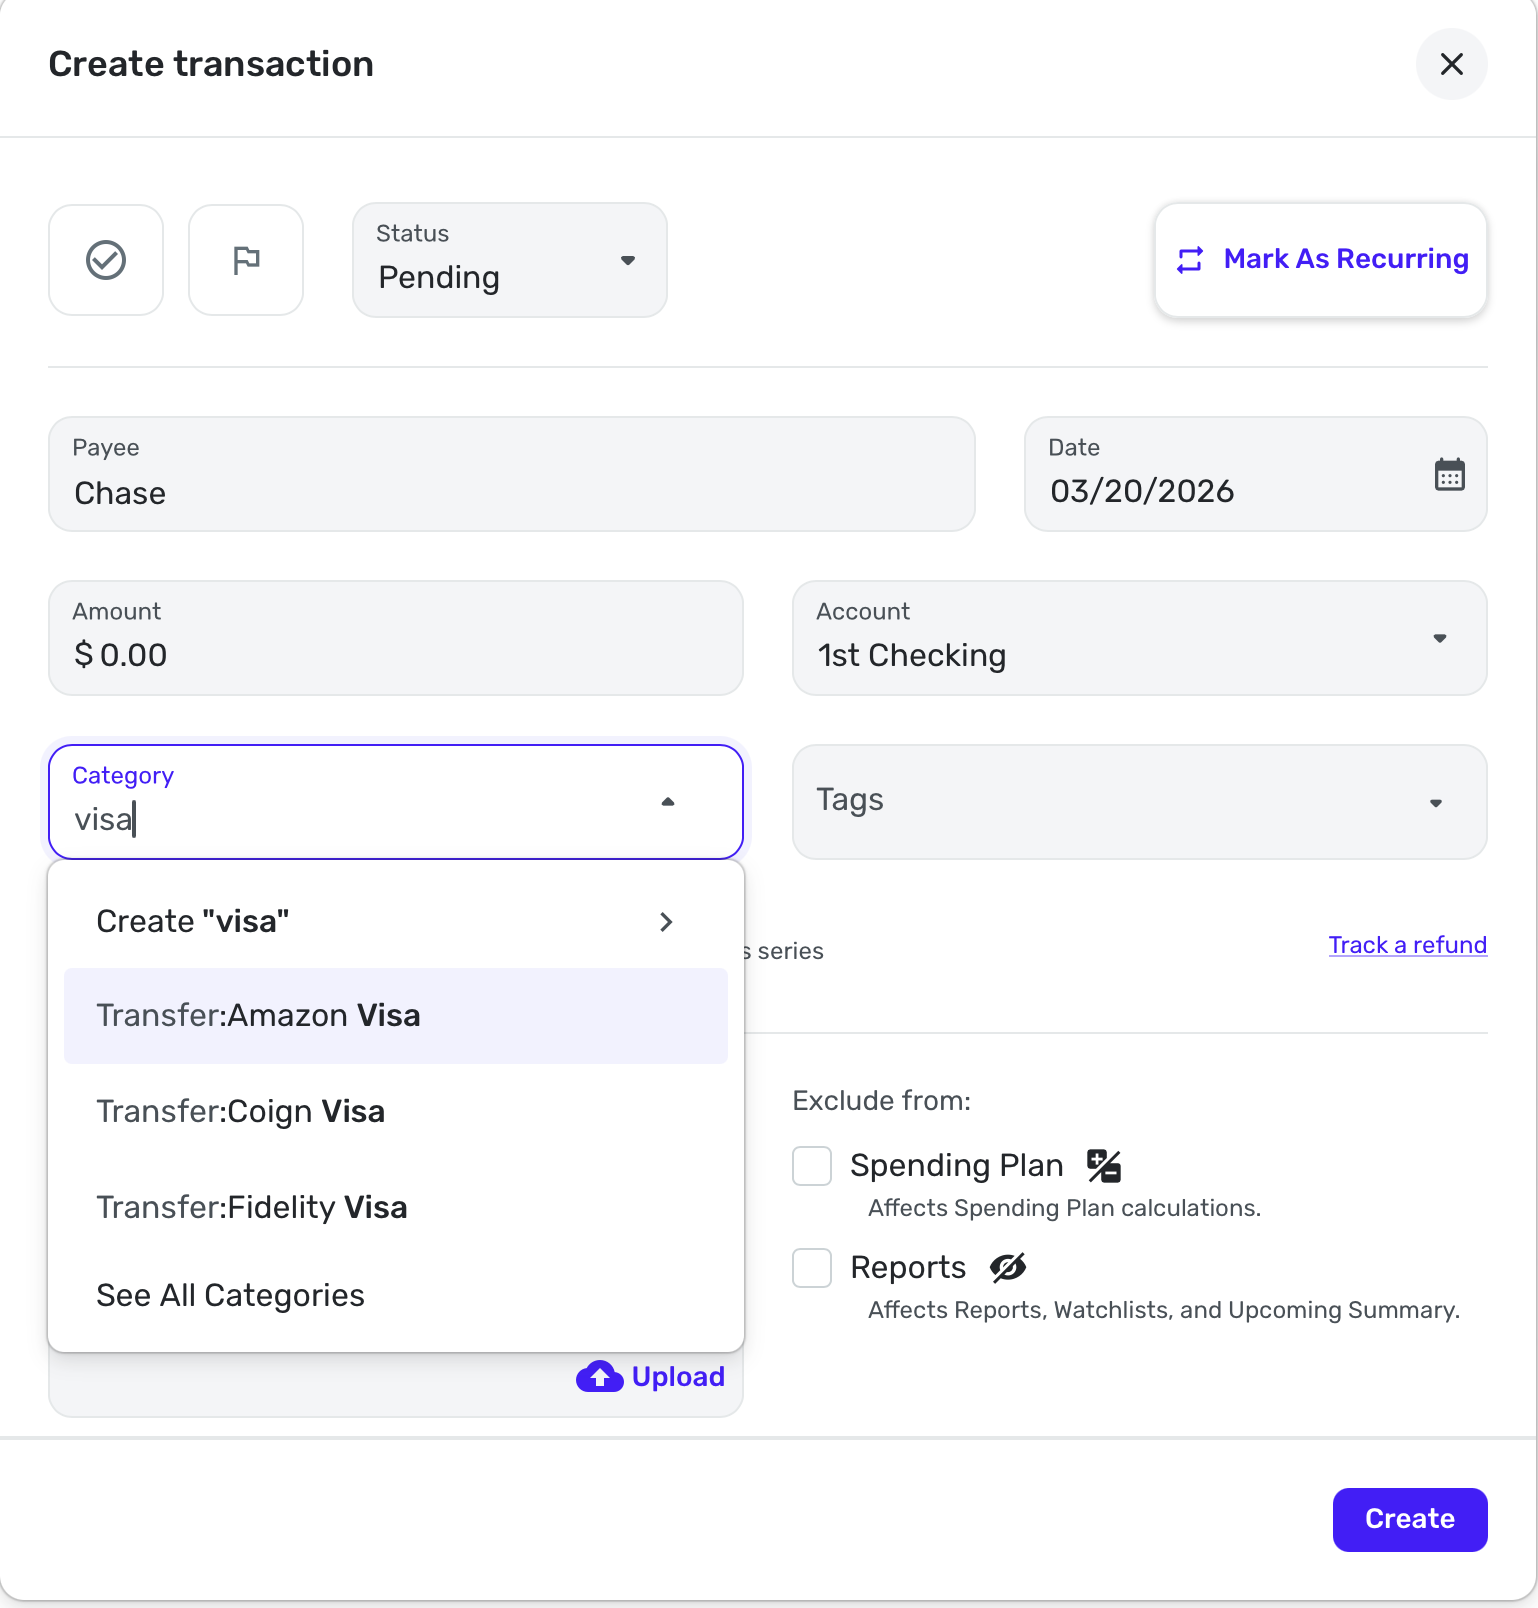Open the calendar date picker icon
Viewport: 1538px width, 1608px height.
point(1449,474)
